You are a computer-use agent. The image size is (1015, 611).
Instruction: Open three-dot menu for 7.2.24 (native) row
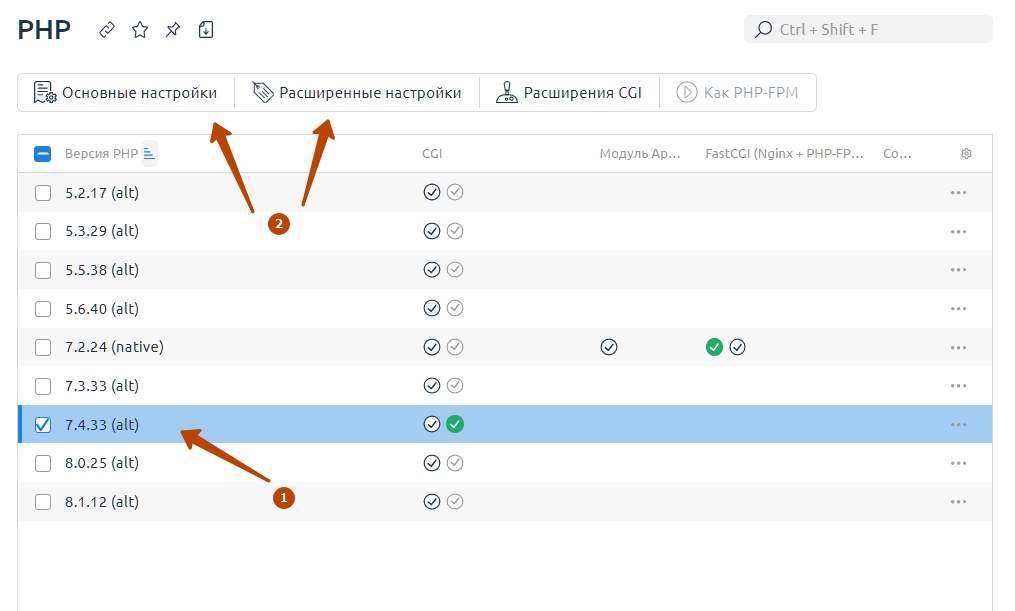tap(958, 348)
